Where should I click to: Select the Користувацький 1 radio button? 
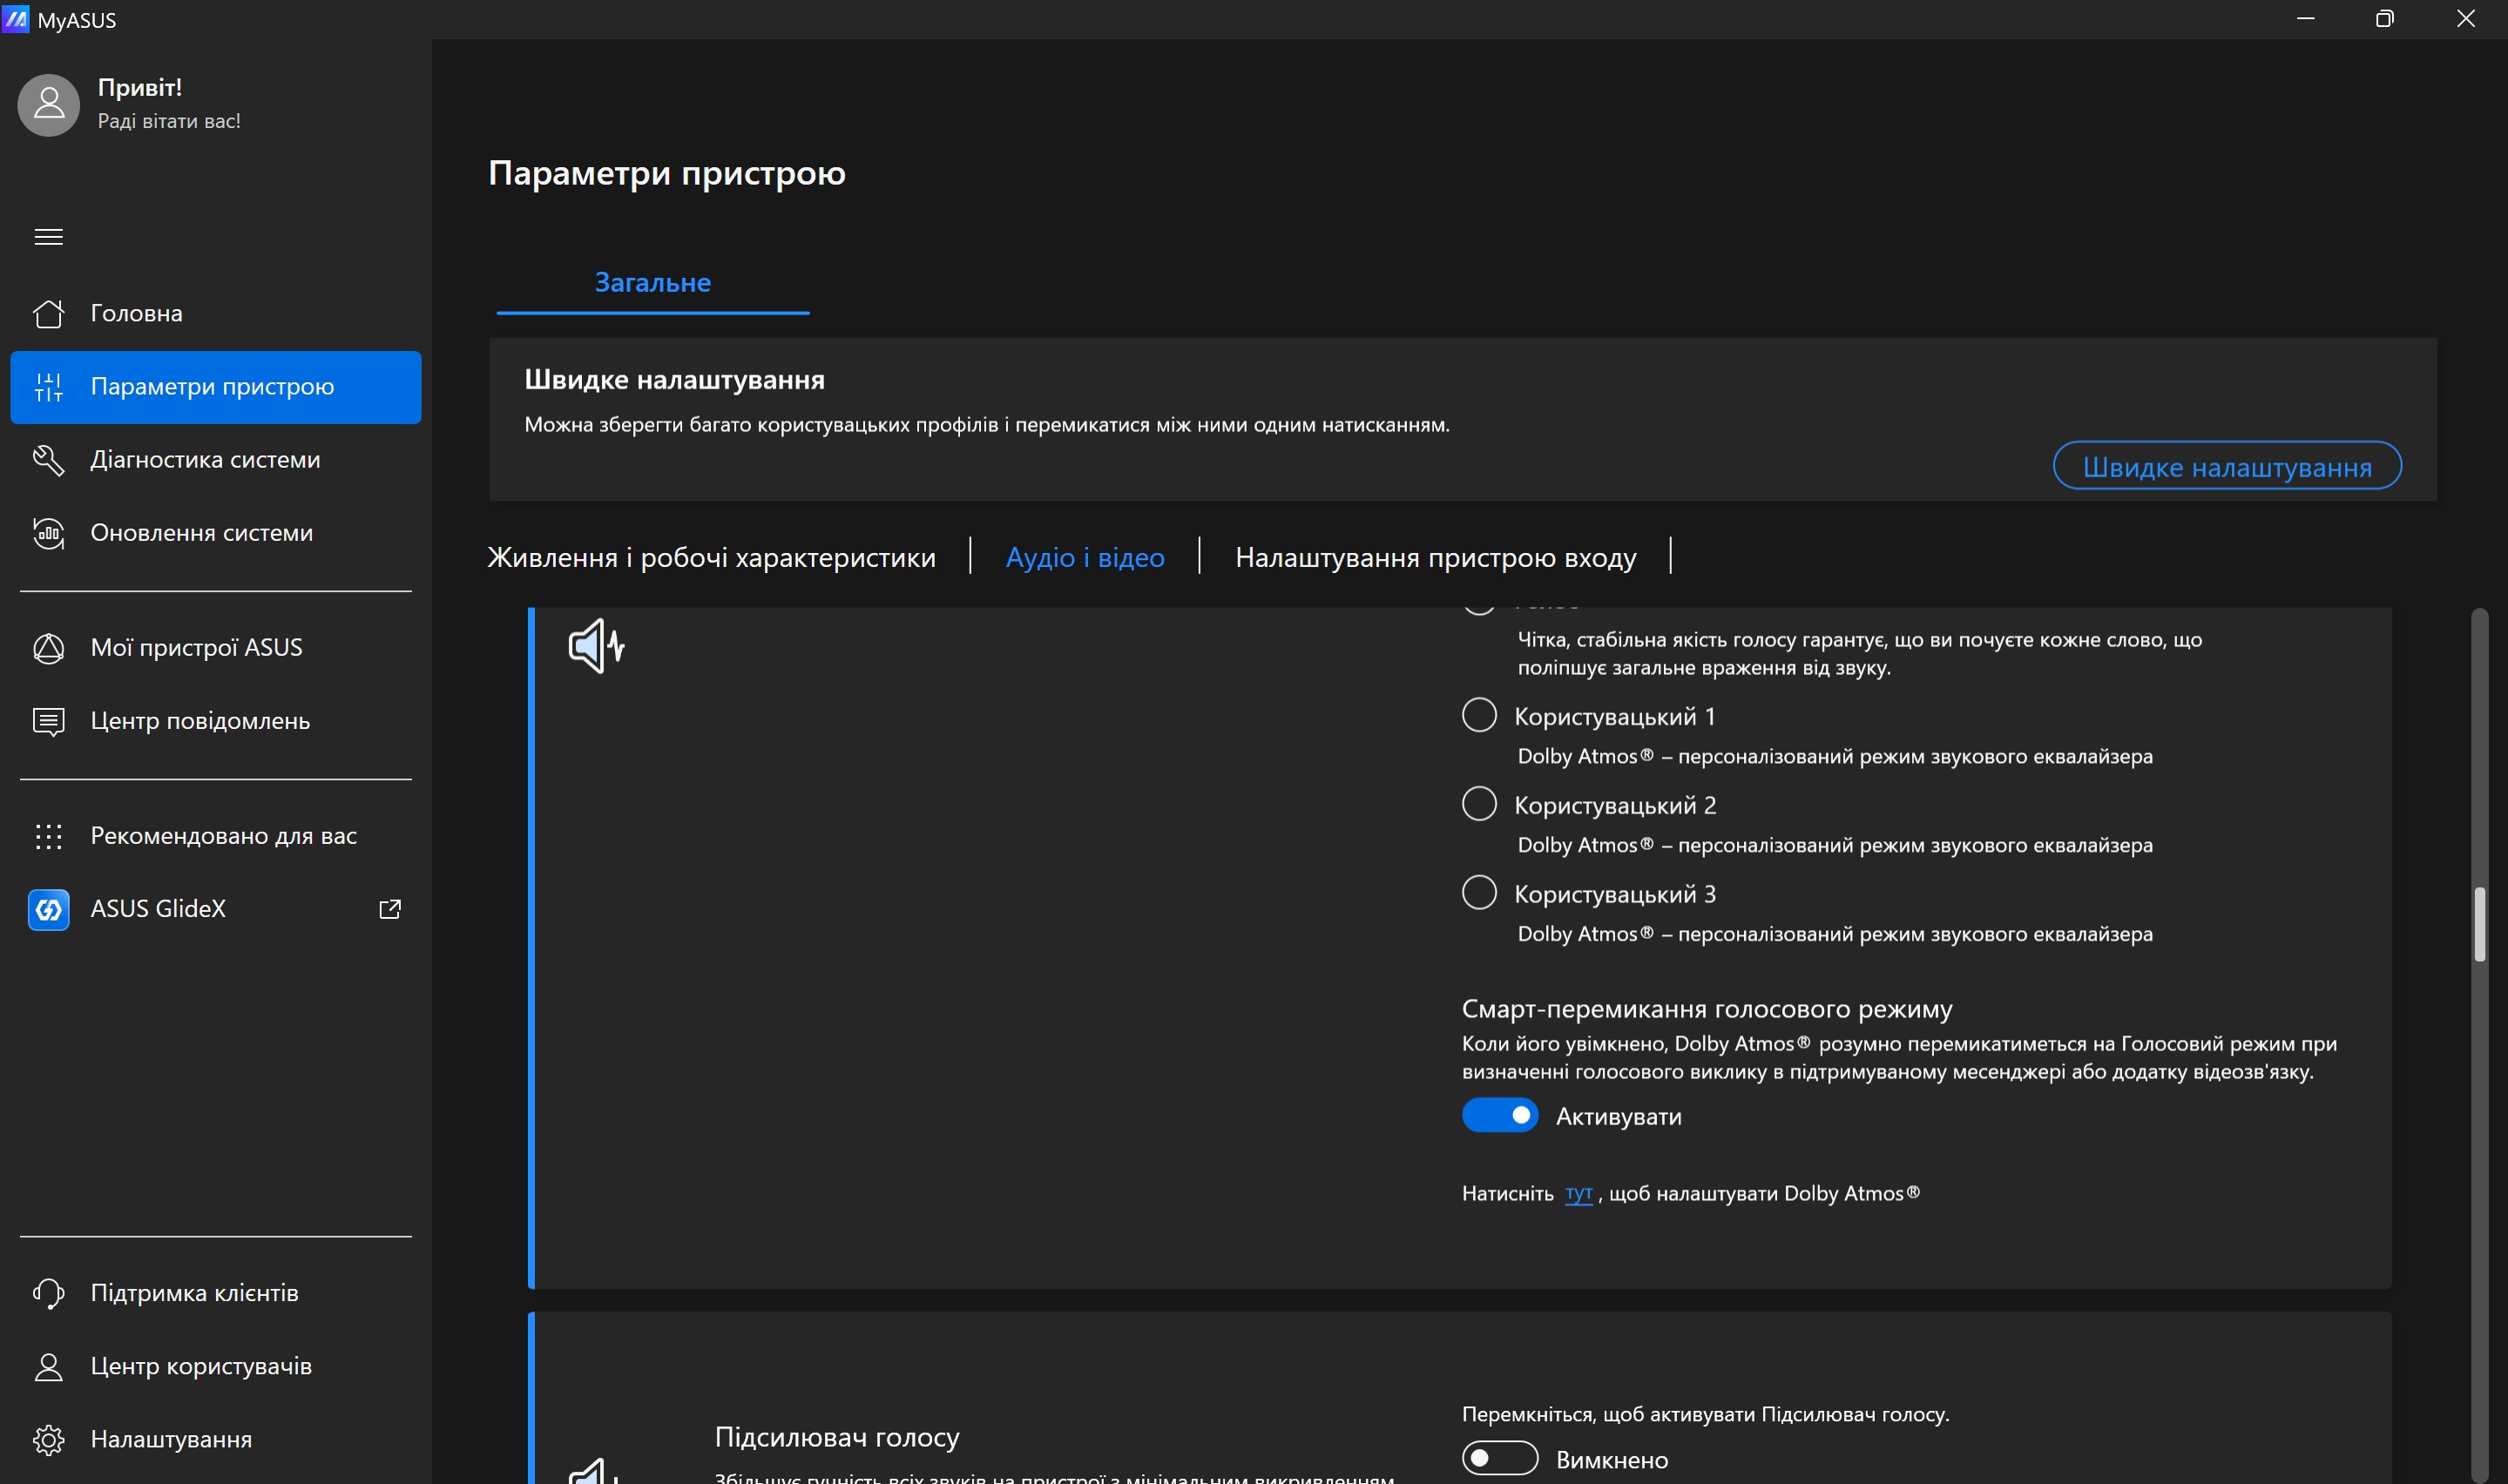(1479, 715)
